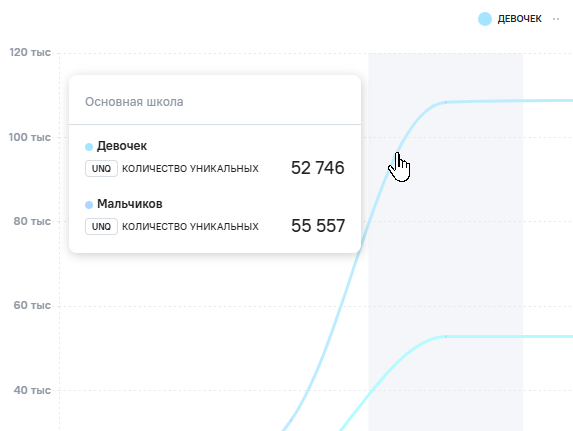
Task: Click the 100 тыс axis label
Action: coord(30,137)
